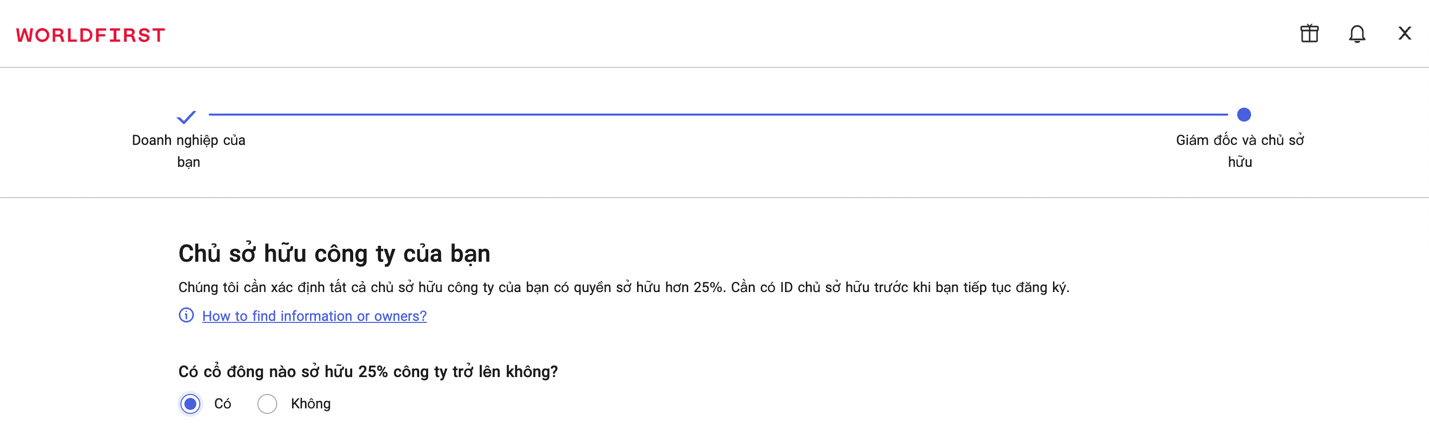Screen dimensions: 1429x434
Task: Click the 25% shareholder question text
Action: tap(368, 372)
